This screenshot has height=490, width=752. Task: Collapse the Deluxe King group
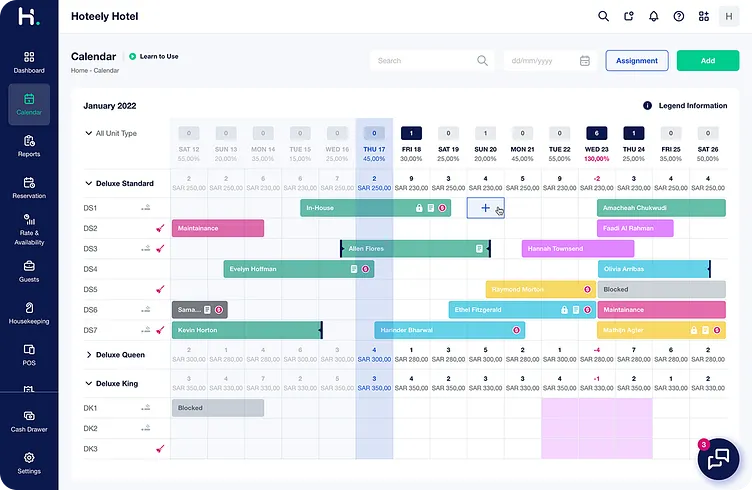pos(88,384)
